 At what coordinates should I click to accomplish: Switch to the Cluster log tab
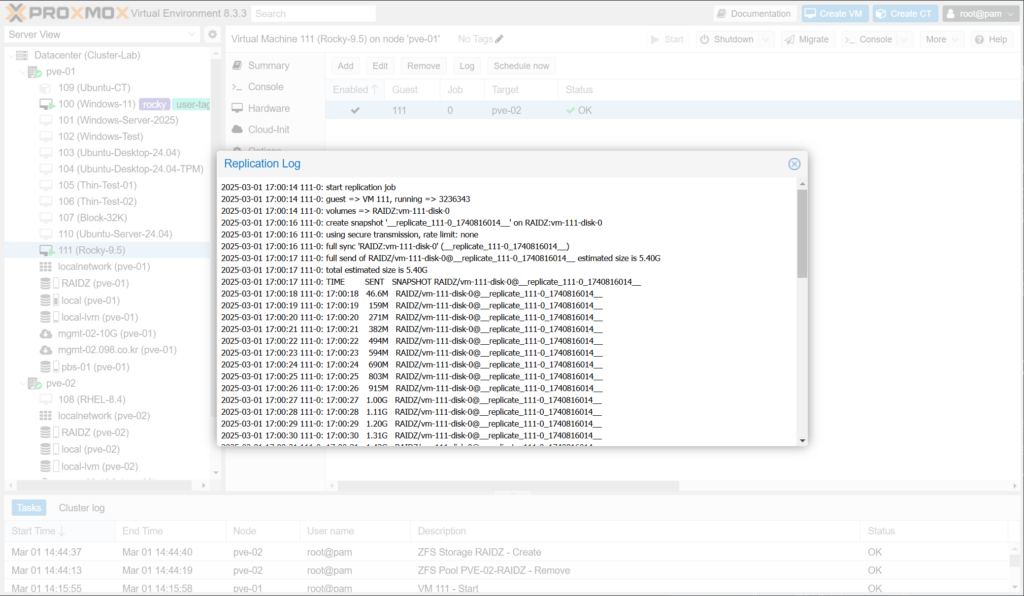pos(81,508)
